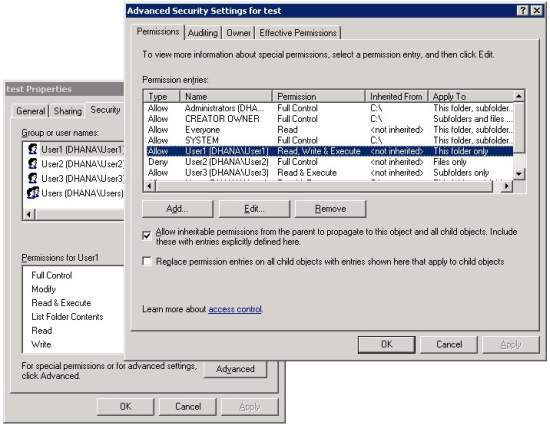Click the help question mark button
The width and height of the screenshot is (550, 425).
(522, 11)
